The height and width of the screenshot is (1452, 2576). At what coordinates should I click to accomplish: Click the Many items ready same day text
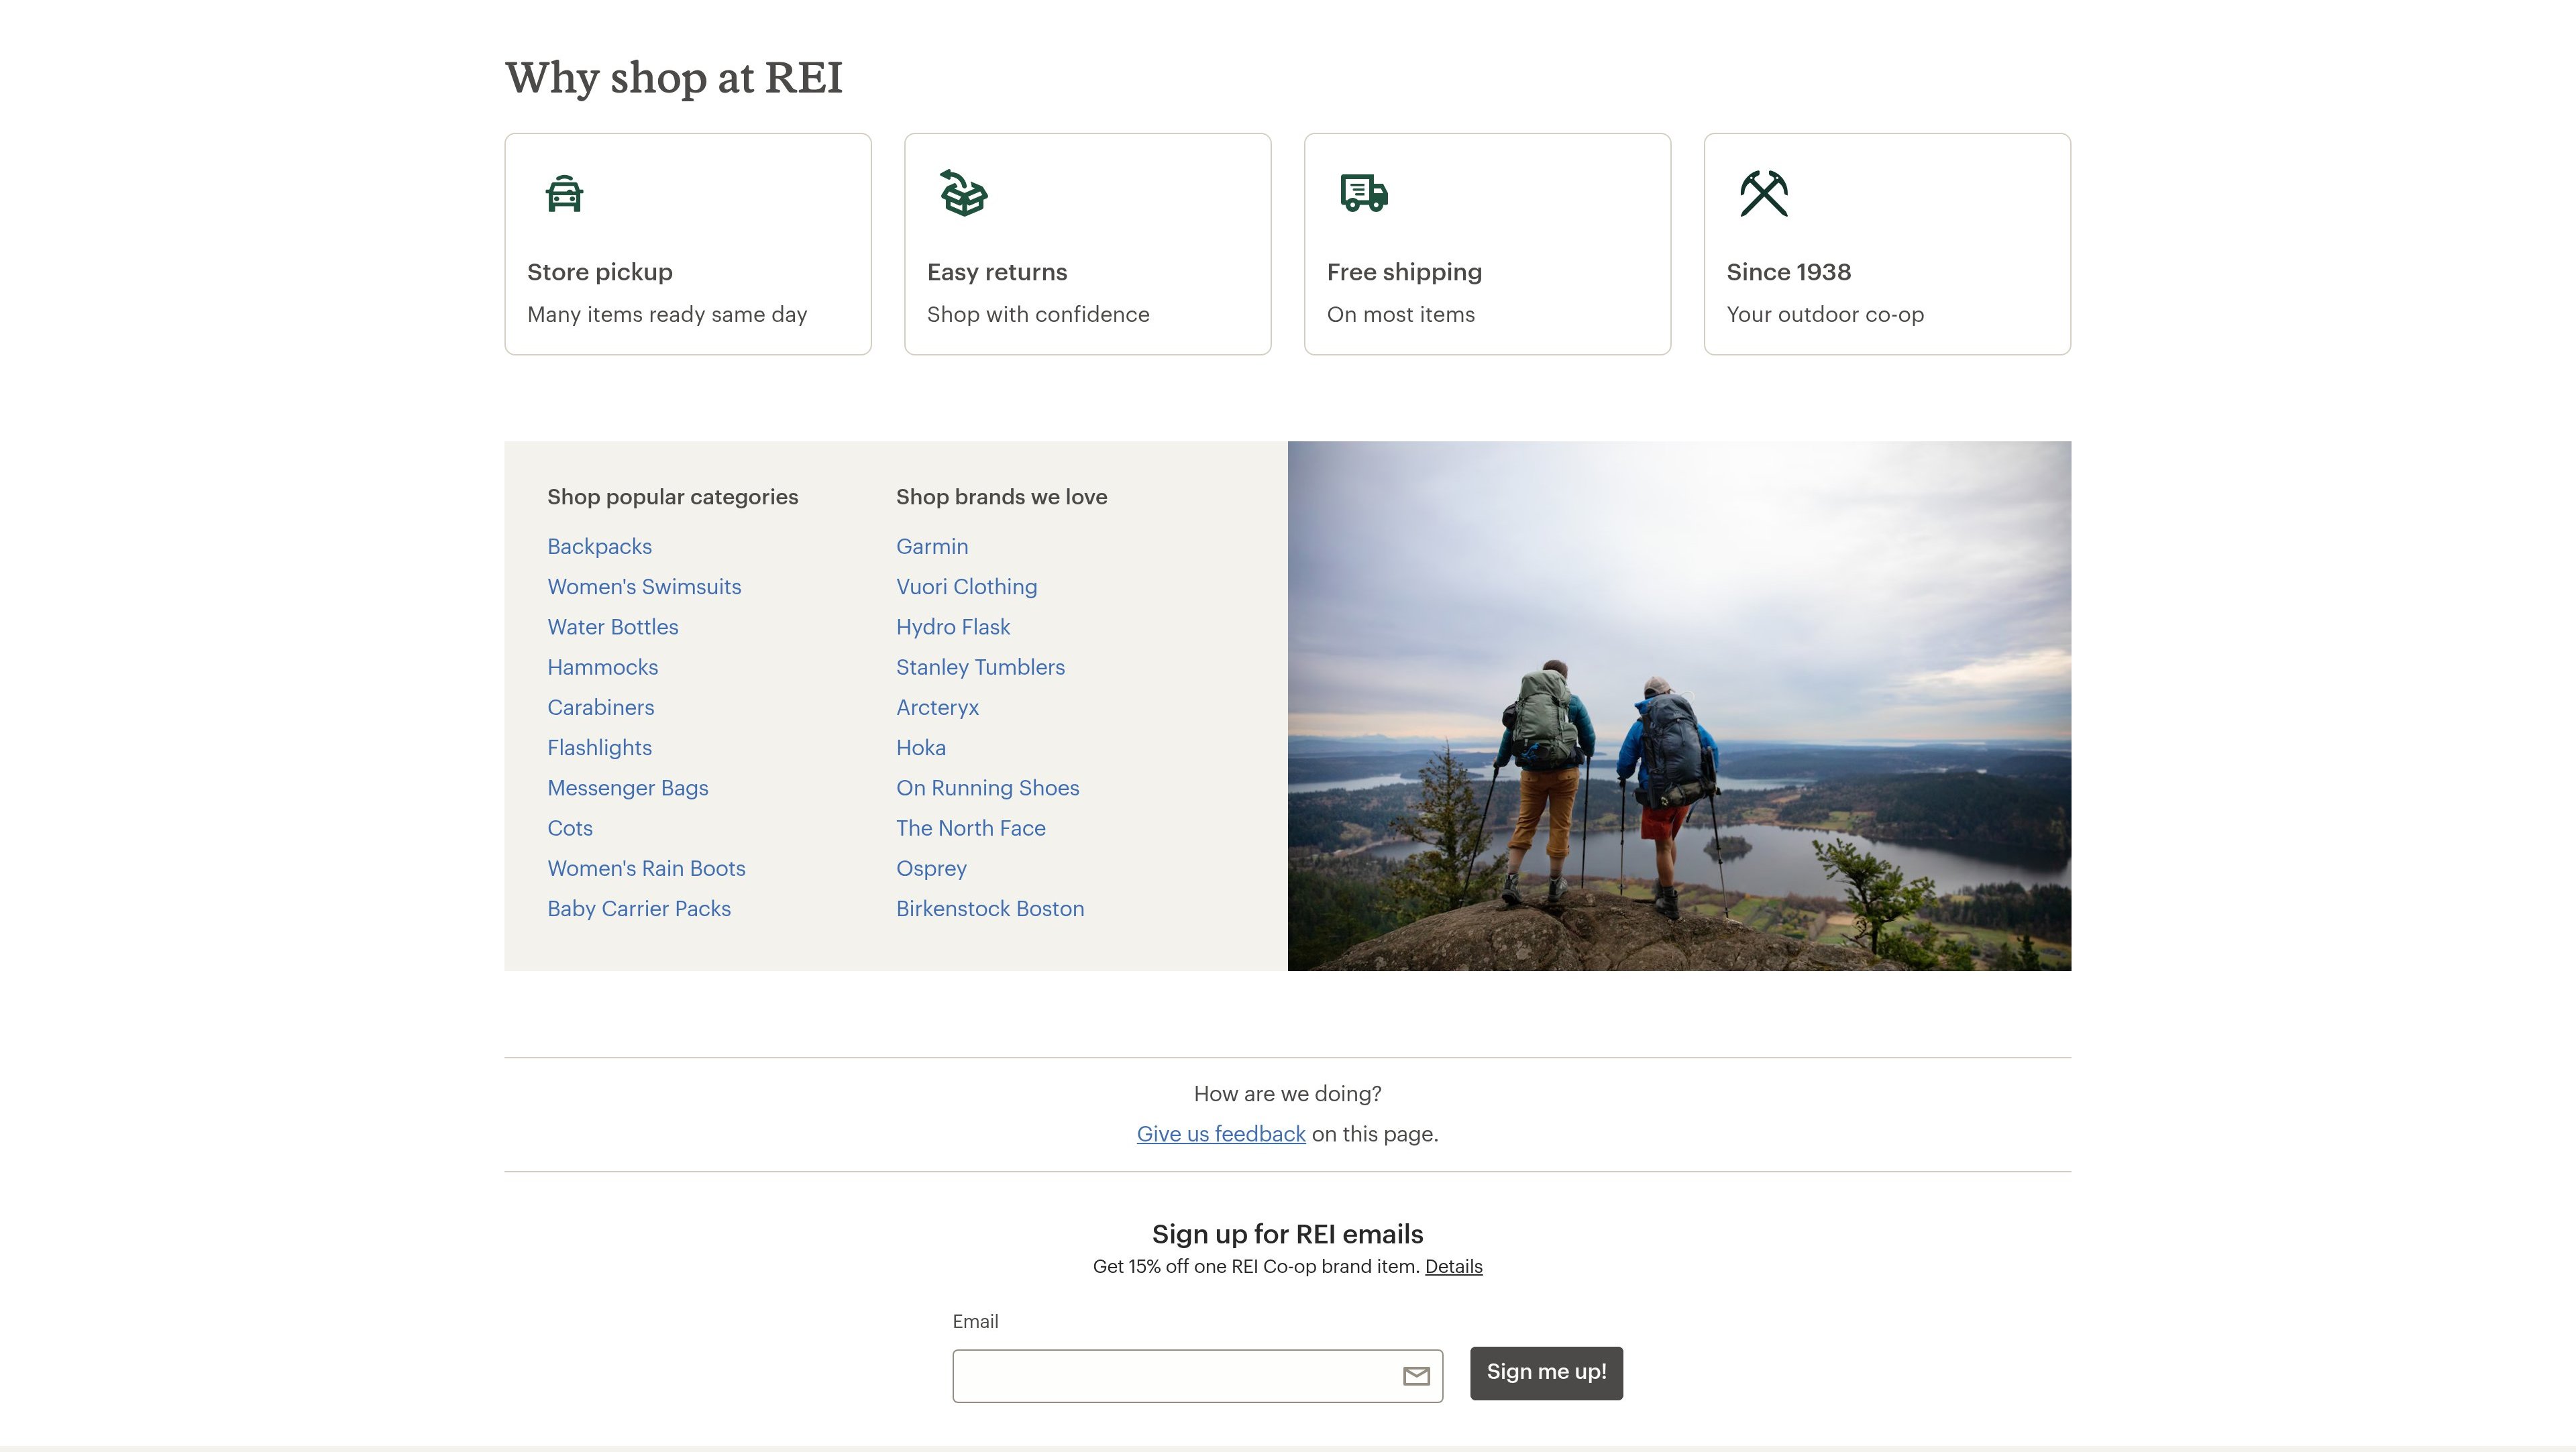pos(667,314)
